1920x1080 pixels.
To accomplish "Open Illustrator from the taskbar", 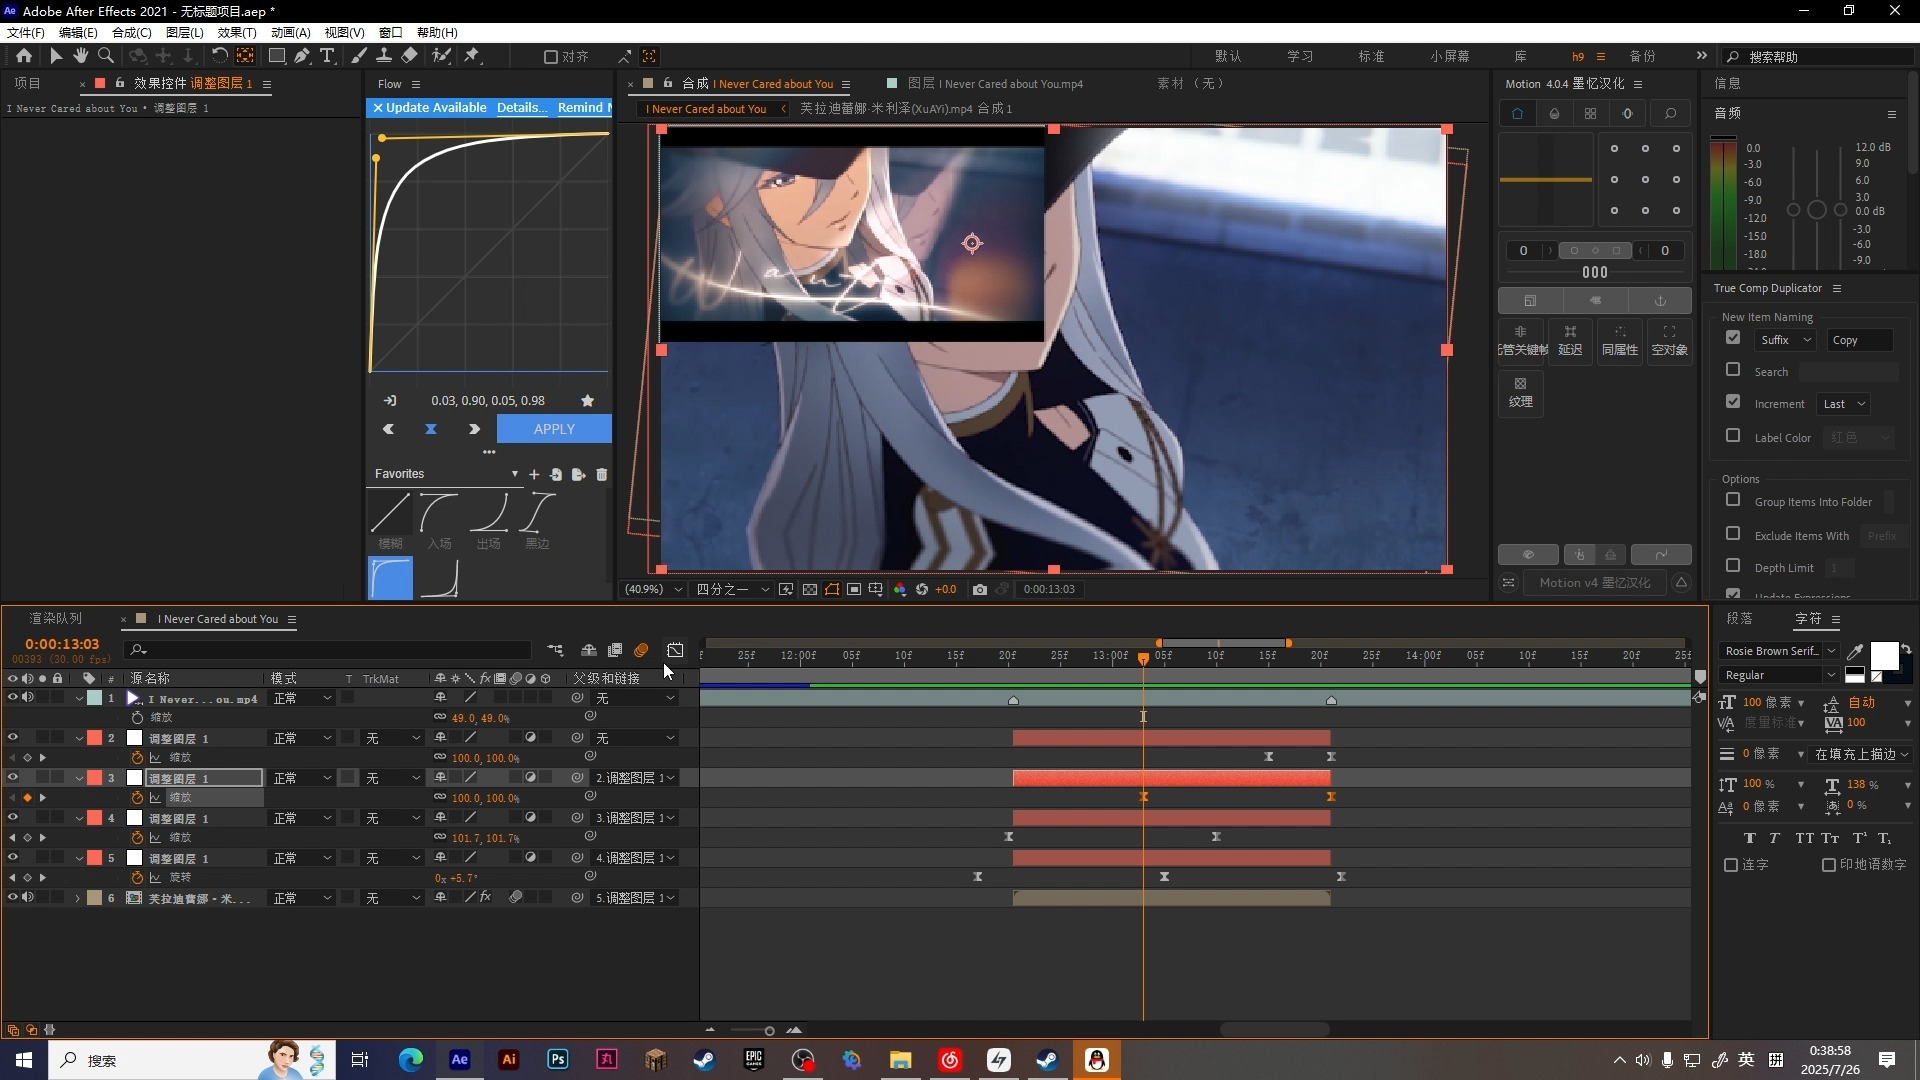I will [509, 1060].
